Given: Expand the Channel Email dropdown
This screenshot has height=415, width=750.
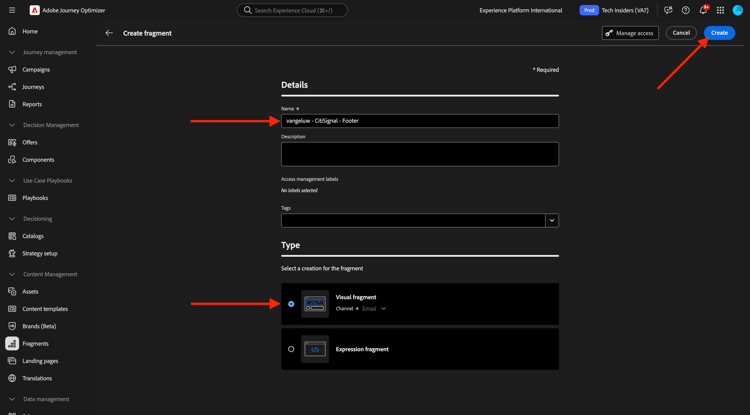Looking at the screenshot, I should tap(374, 309).
